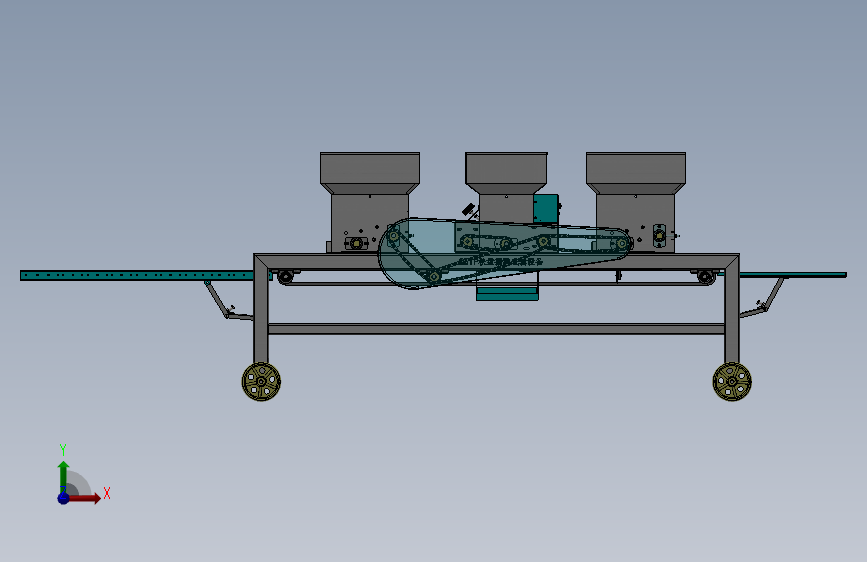Select the transparent chain guard cover
Viewport: 867px width, 562px height.
coord(504,252)
